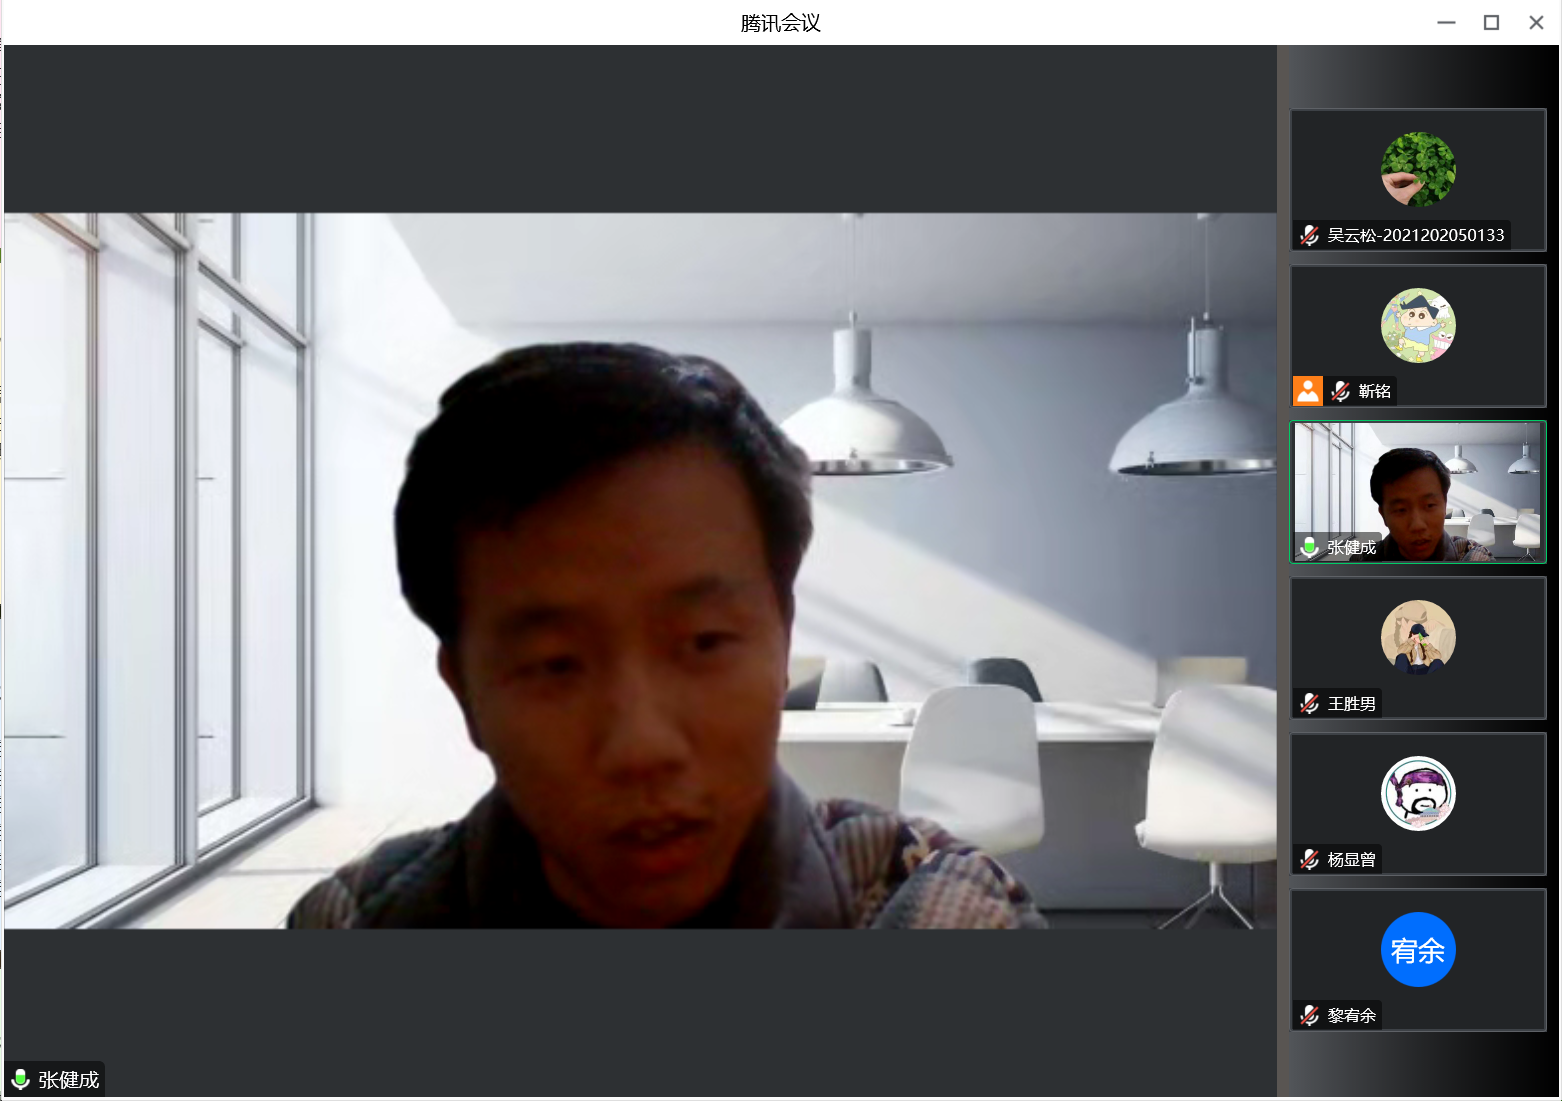1562x1101 pixels.
Task: Select the 张健成 video thumbnail in sidebar
Action: pyautogui.click(x=1418, y=490)
